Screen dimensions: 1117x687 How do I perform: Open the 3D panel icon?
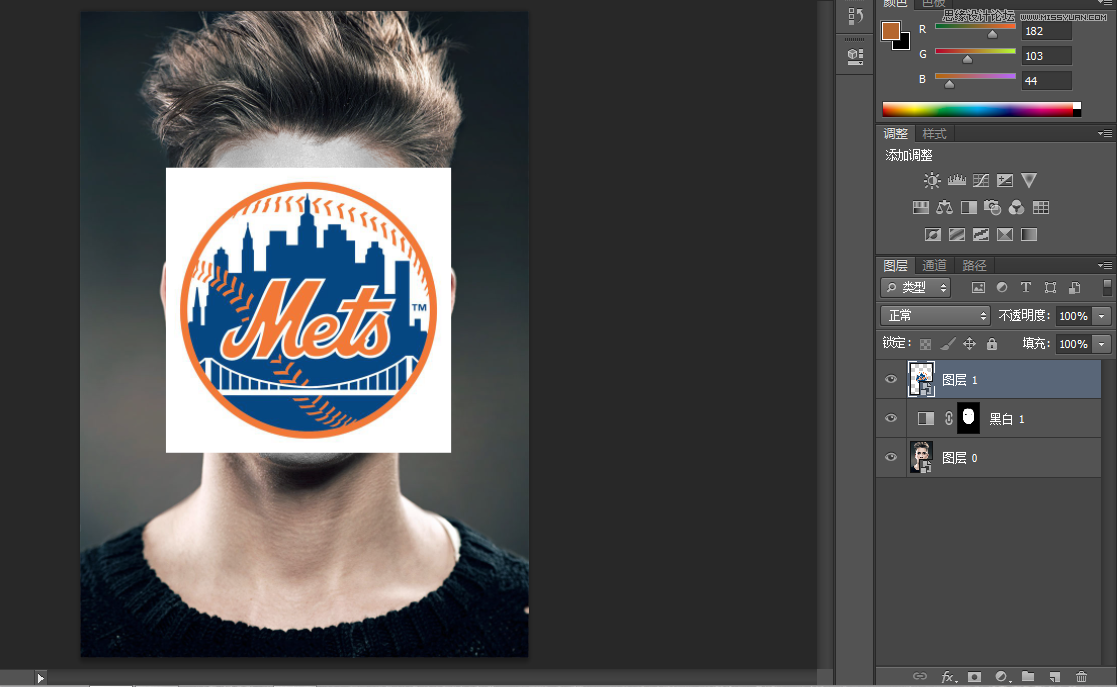[x=856, y=56]
